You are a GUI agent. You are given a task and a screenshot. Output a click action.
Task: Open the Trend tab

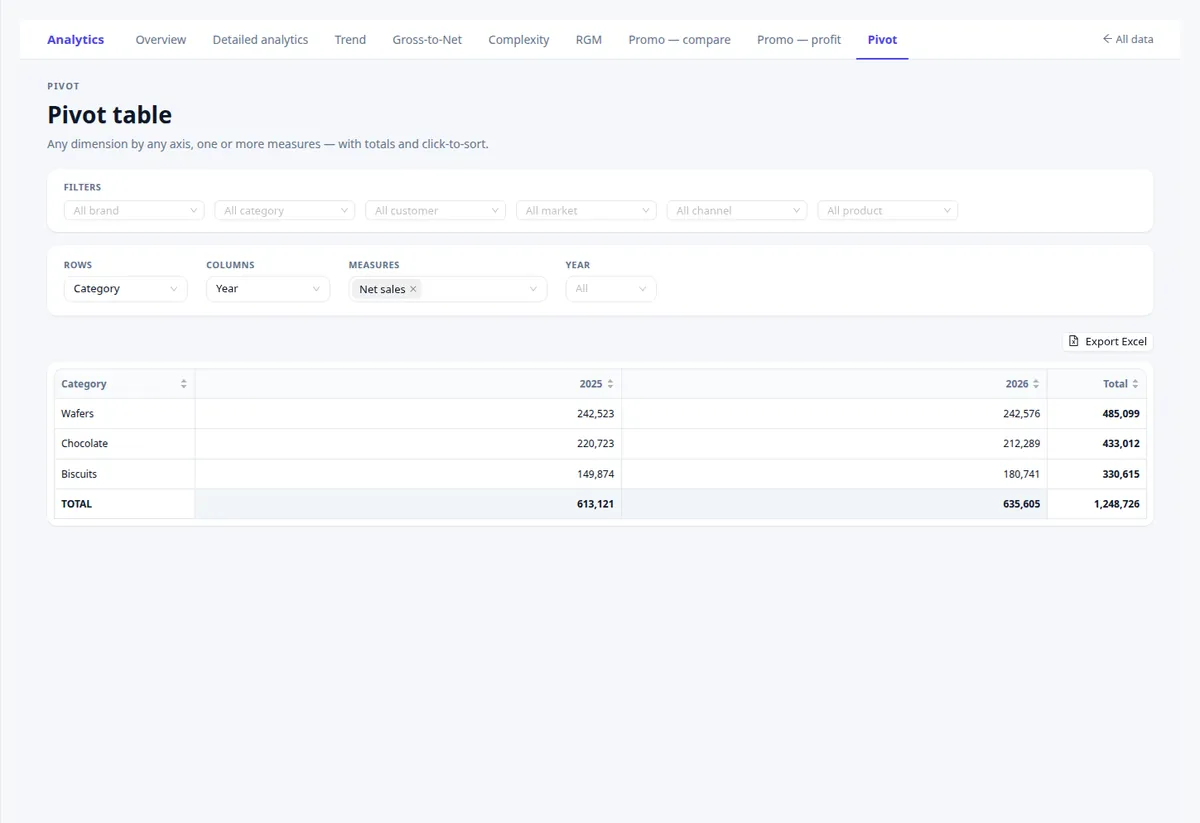pyautogui.click(x=350, y=40)
